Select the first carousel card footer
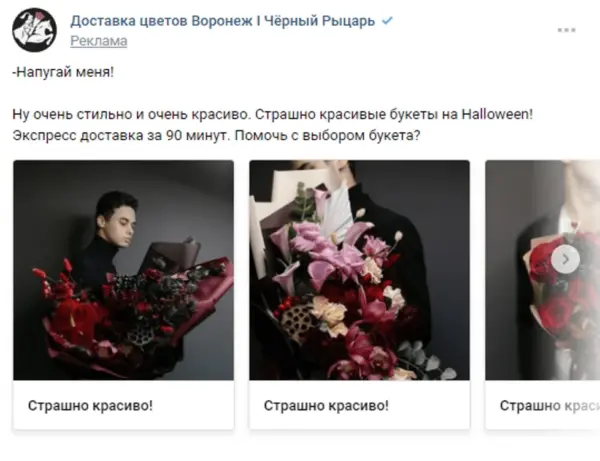This screenshot has height=461, width=600. (124, 405)
